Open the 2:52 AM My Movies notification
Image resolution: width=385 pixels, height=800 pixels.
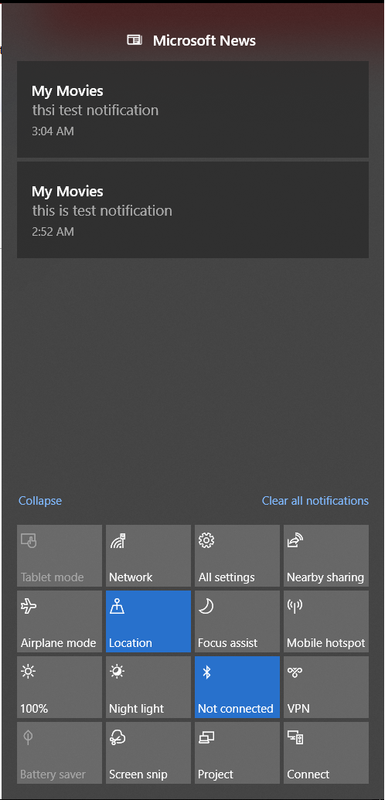pyautogui.click(x=193, y=210)
